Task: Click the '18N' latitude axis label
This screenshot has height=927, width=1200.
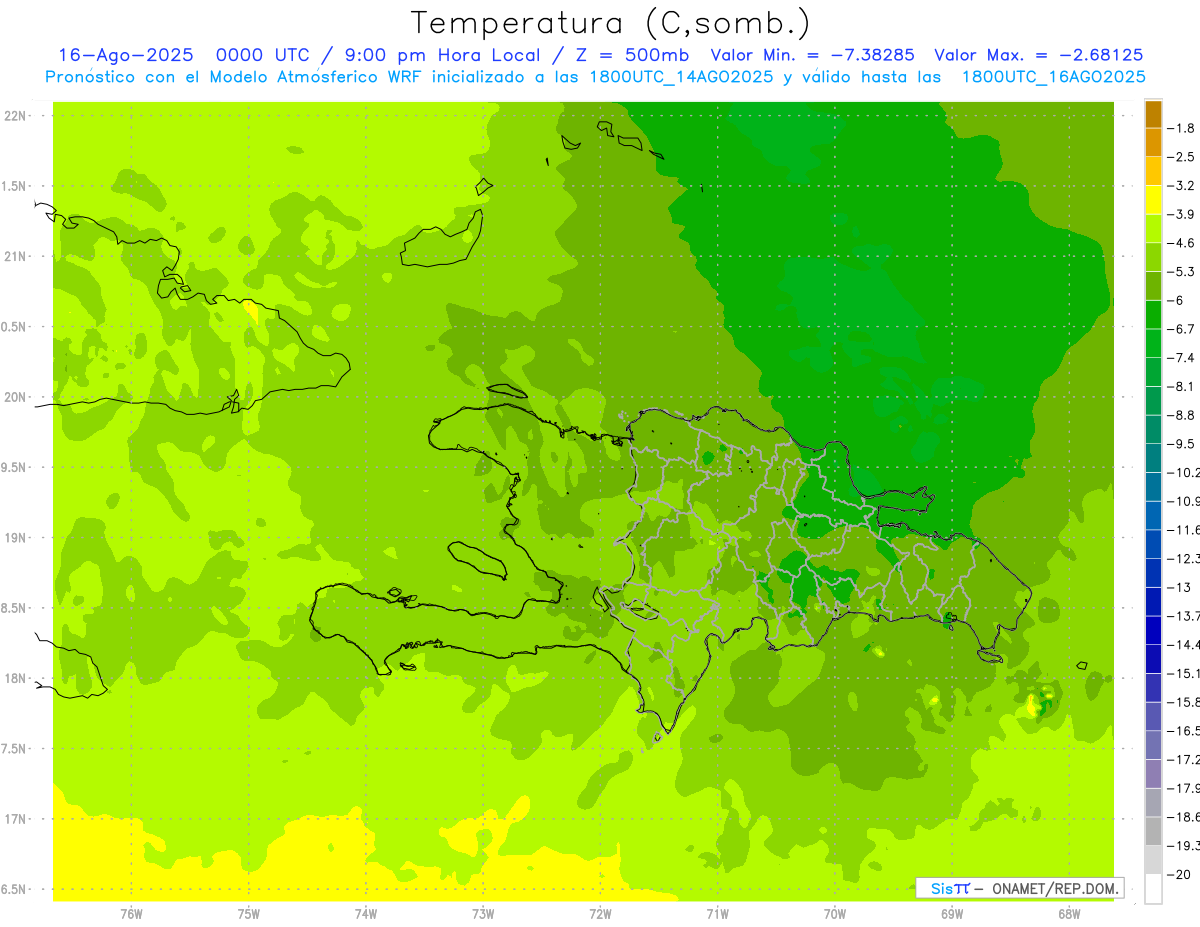Action: (16, 679)
